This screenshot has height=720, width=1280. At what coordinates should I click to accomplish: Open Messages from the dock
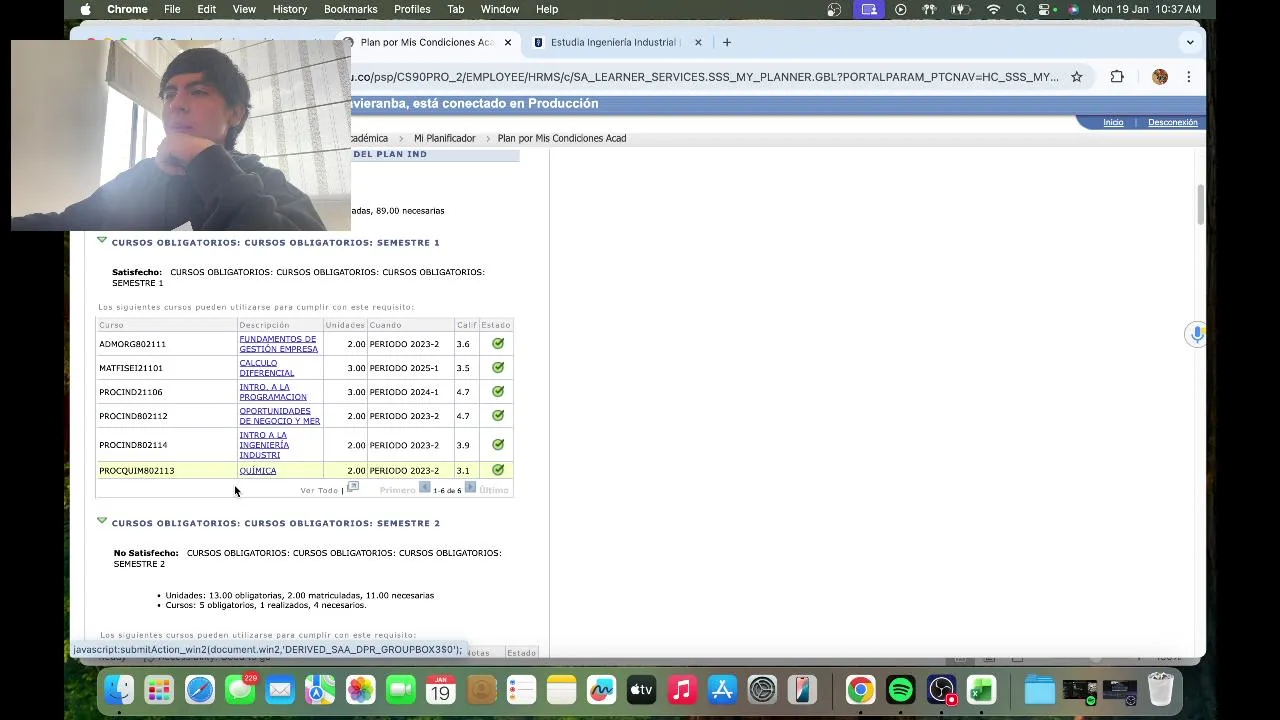(x=240, y=690)
